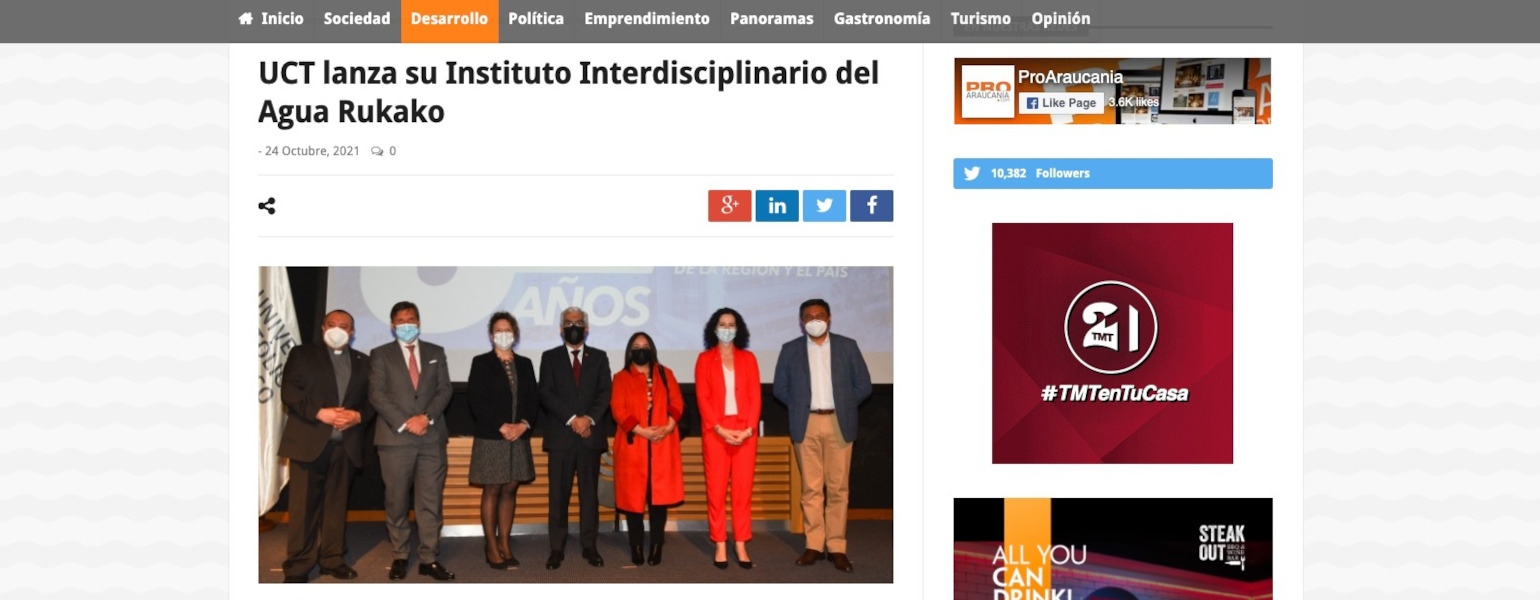Open the ProAraucania Facebook page link

click(x=1070, y=77)
